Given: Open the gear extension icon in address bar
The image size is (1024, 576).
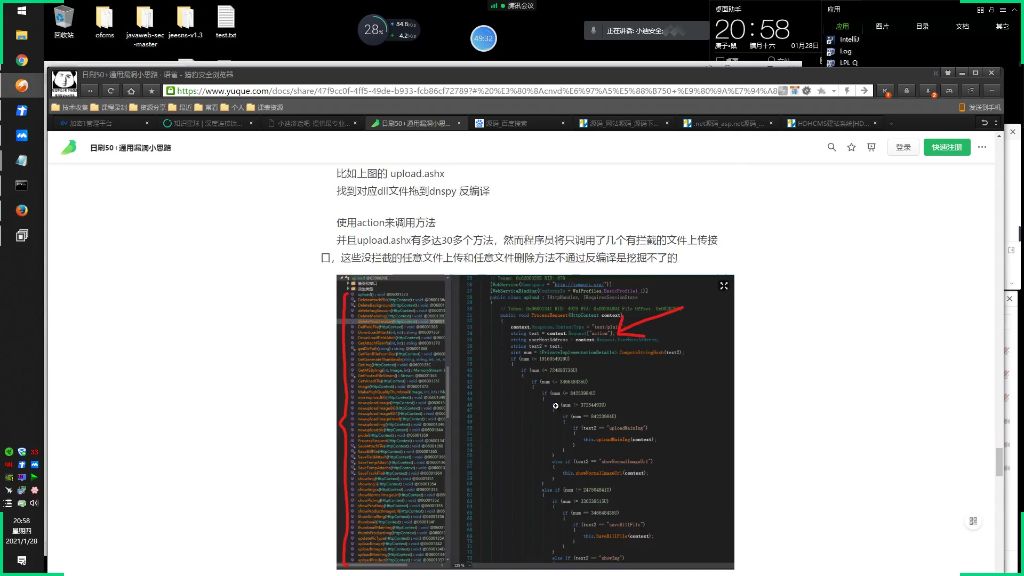Looking at the screenshot, I should coord(807,91).
